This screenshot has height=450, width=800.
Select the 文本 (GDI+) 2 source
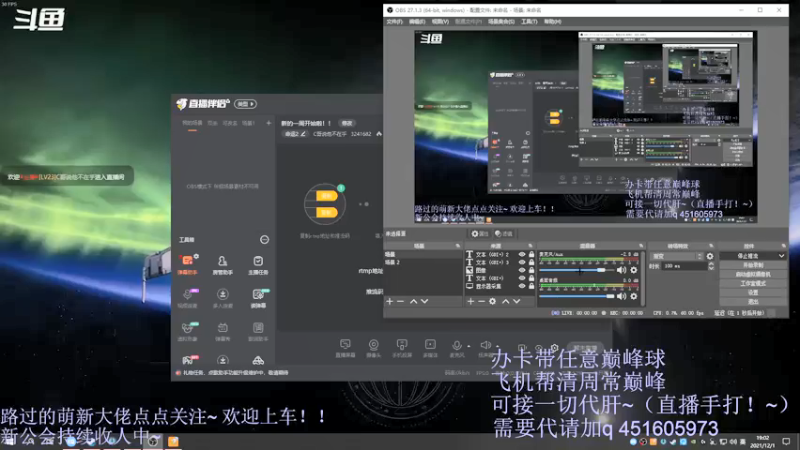pyautogui.click(x=490, y=254)
